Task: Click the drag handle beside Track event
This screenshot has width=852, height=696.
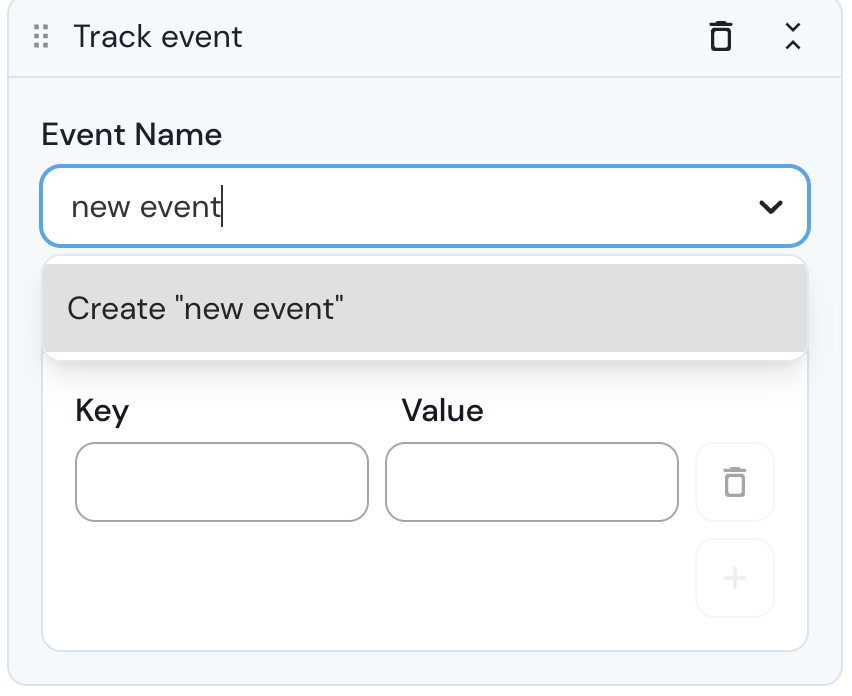Action: [41, 38]
